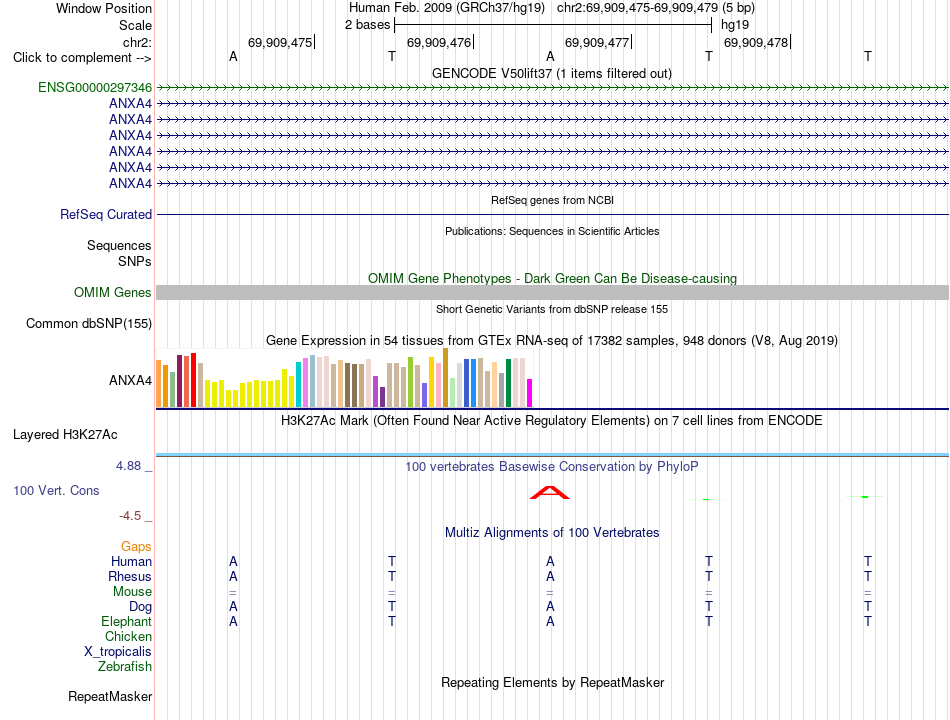Viewport: 950px width, 720px height.
Task: Click the Scale label
Action: pos(135,25)
